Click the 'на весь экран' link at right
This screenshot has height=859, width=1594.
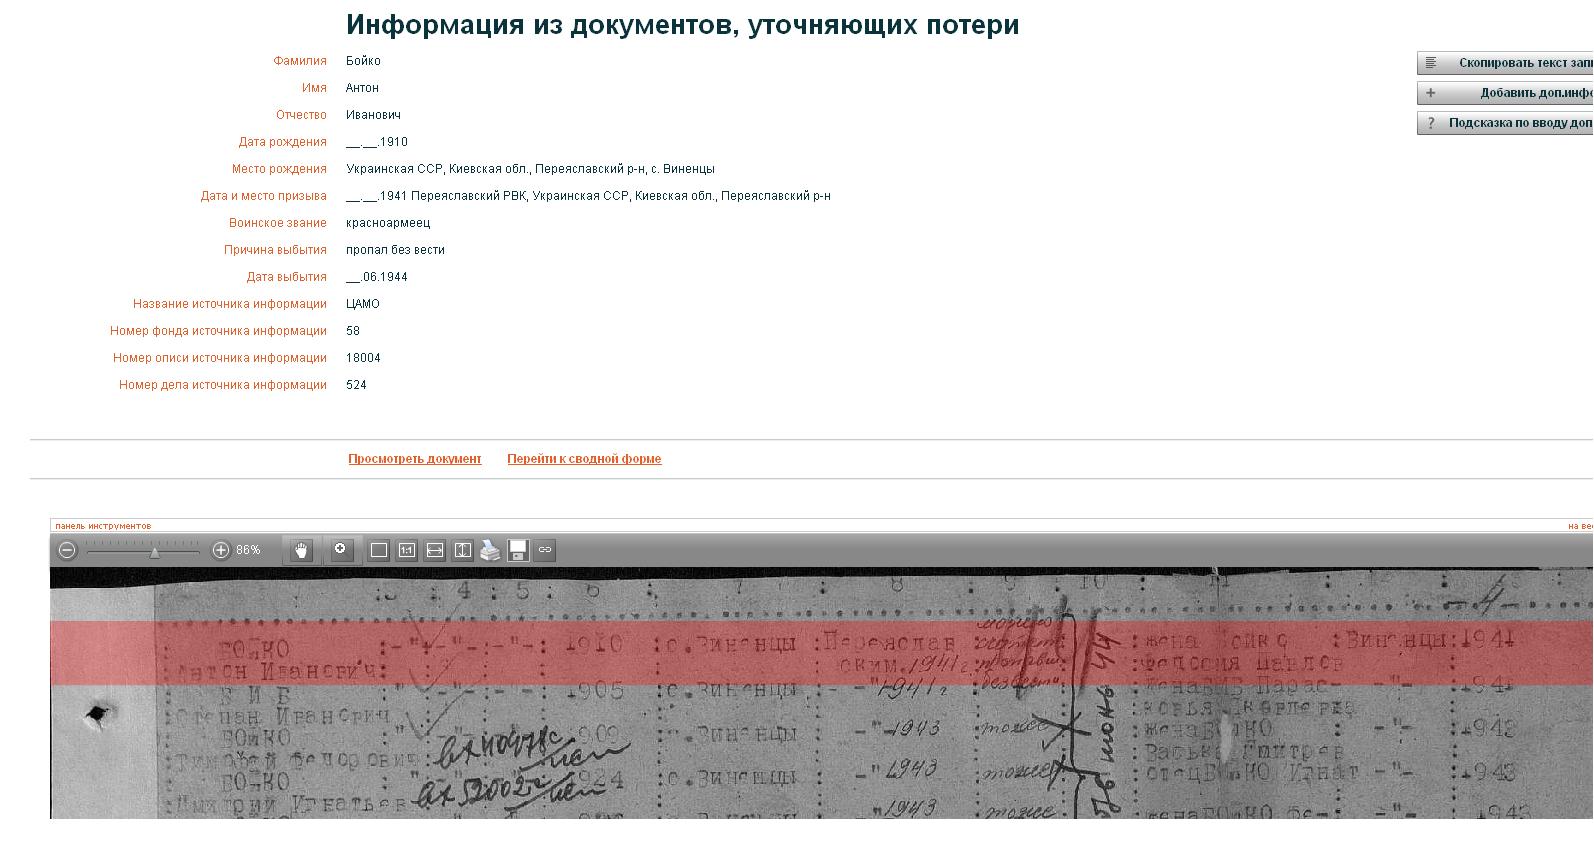click(x=1579, y=526)
